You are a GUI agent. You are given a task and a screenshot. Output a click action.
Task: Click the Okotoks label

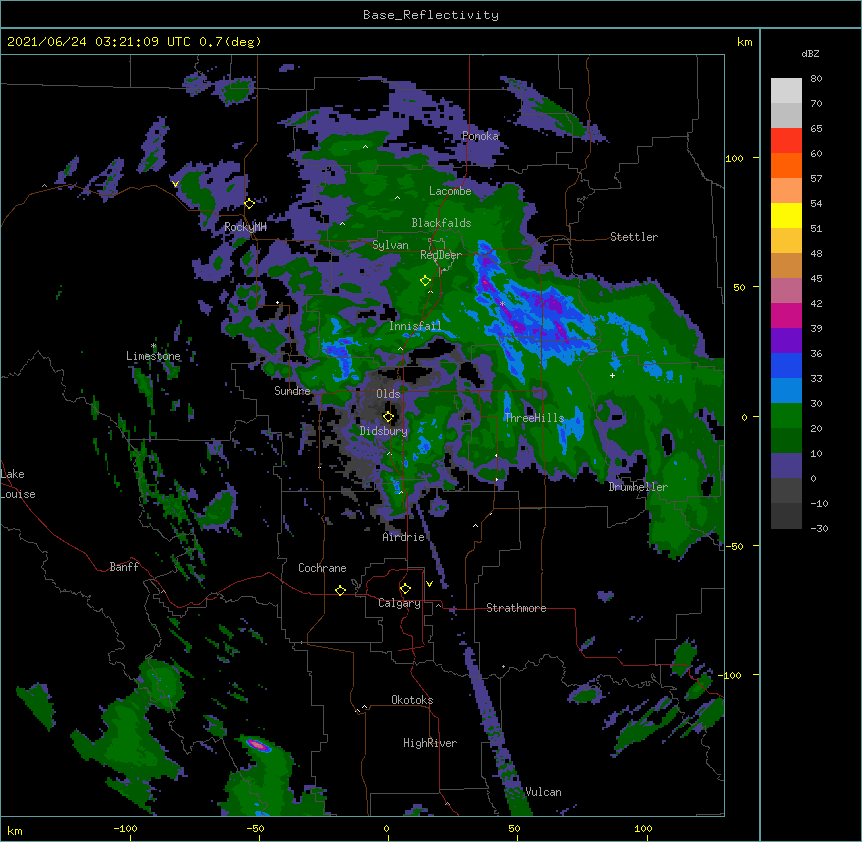(412, 700)
